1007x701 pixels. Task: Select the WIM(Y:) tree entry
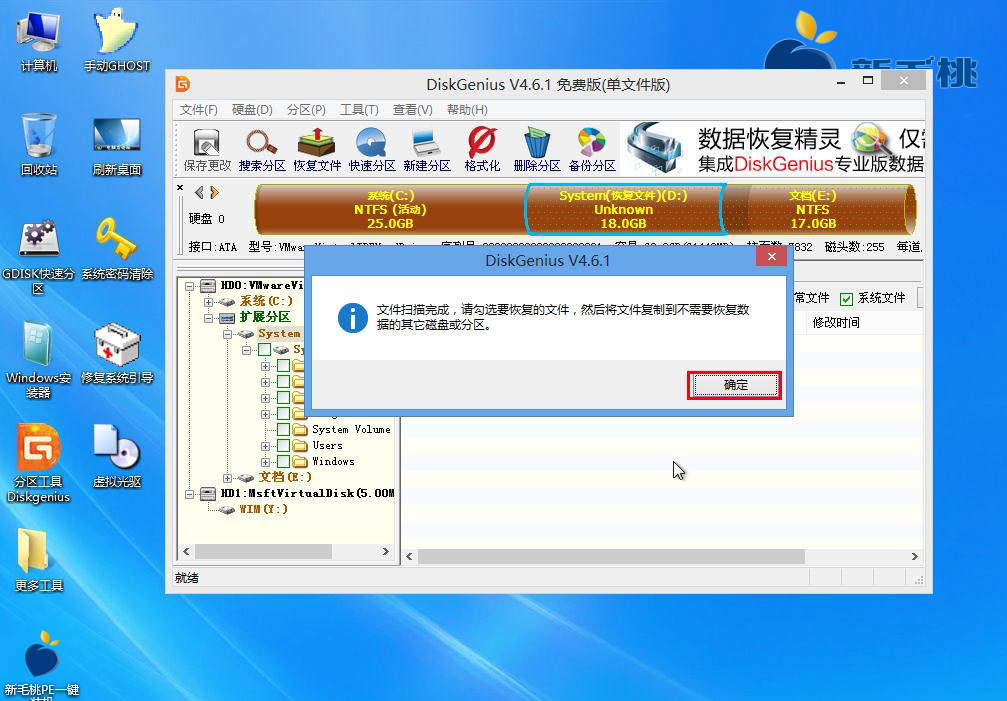coord(263,509)
